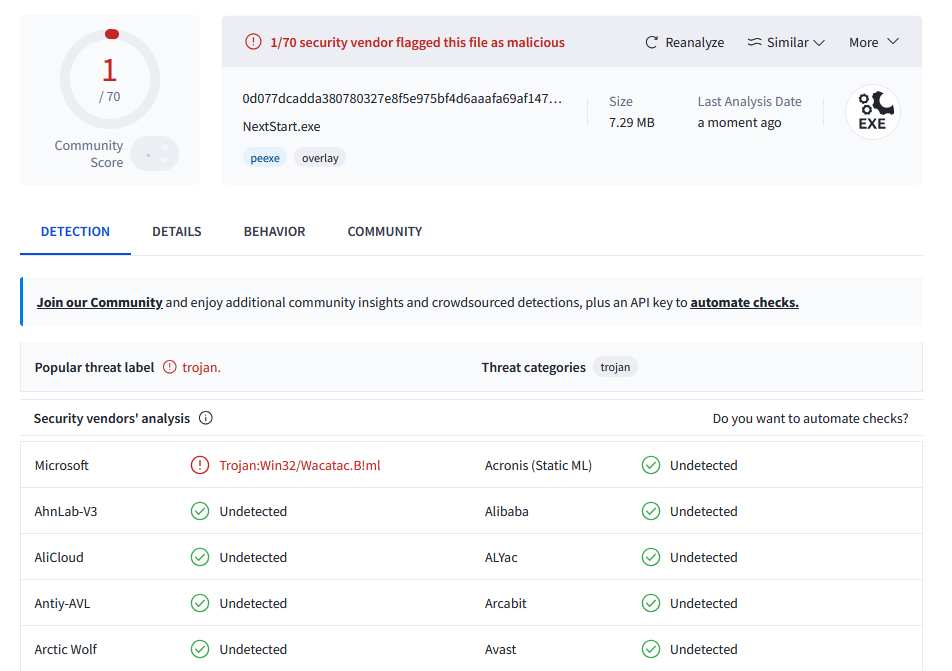Go to the COMMUNITY tab
Viewport: 952px width, 671px height.
pos(385,232)
